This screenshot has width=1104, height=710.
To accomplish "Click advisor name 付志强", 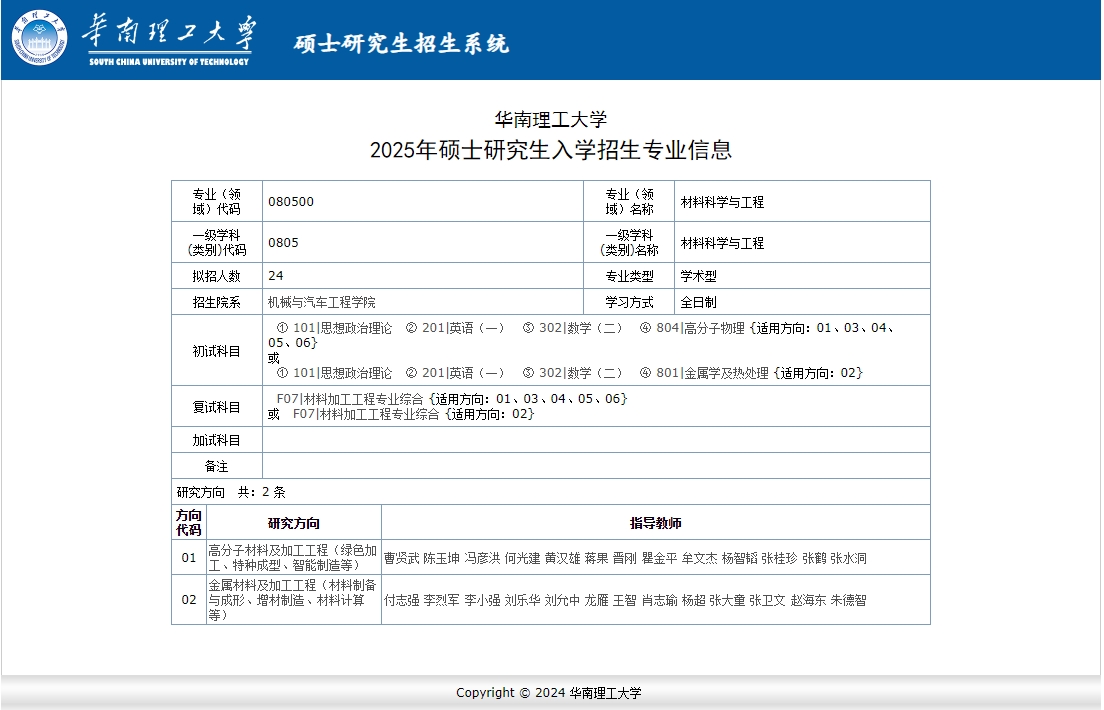I will 401,600.
